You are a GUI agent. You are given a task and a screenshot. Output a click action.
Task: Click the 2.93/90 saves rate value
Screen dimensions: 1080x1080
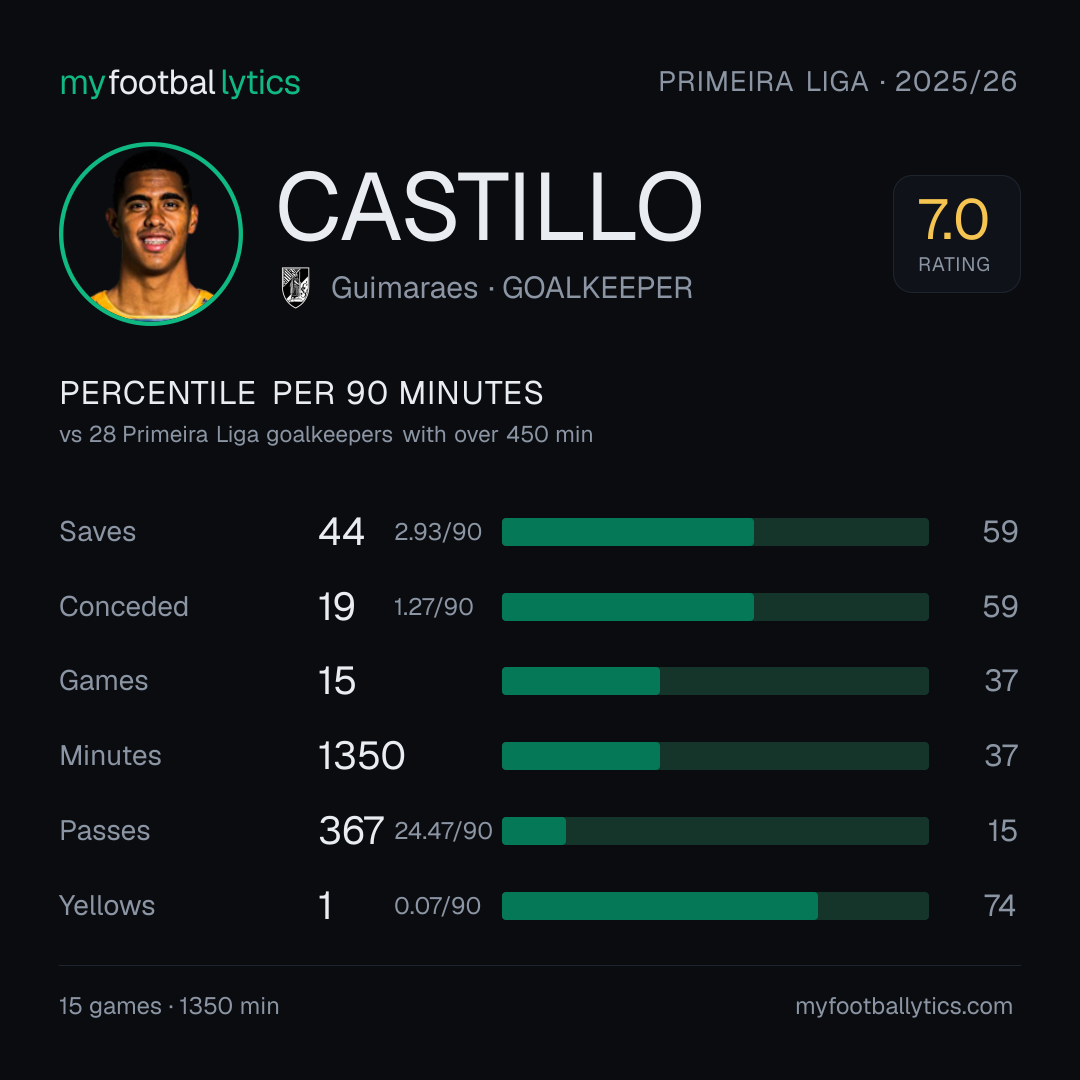(x=437, y=532)
